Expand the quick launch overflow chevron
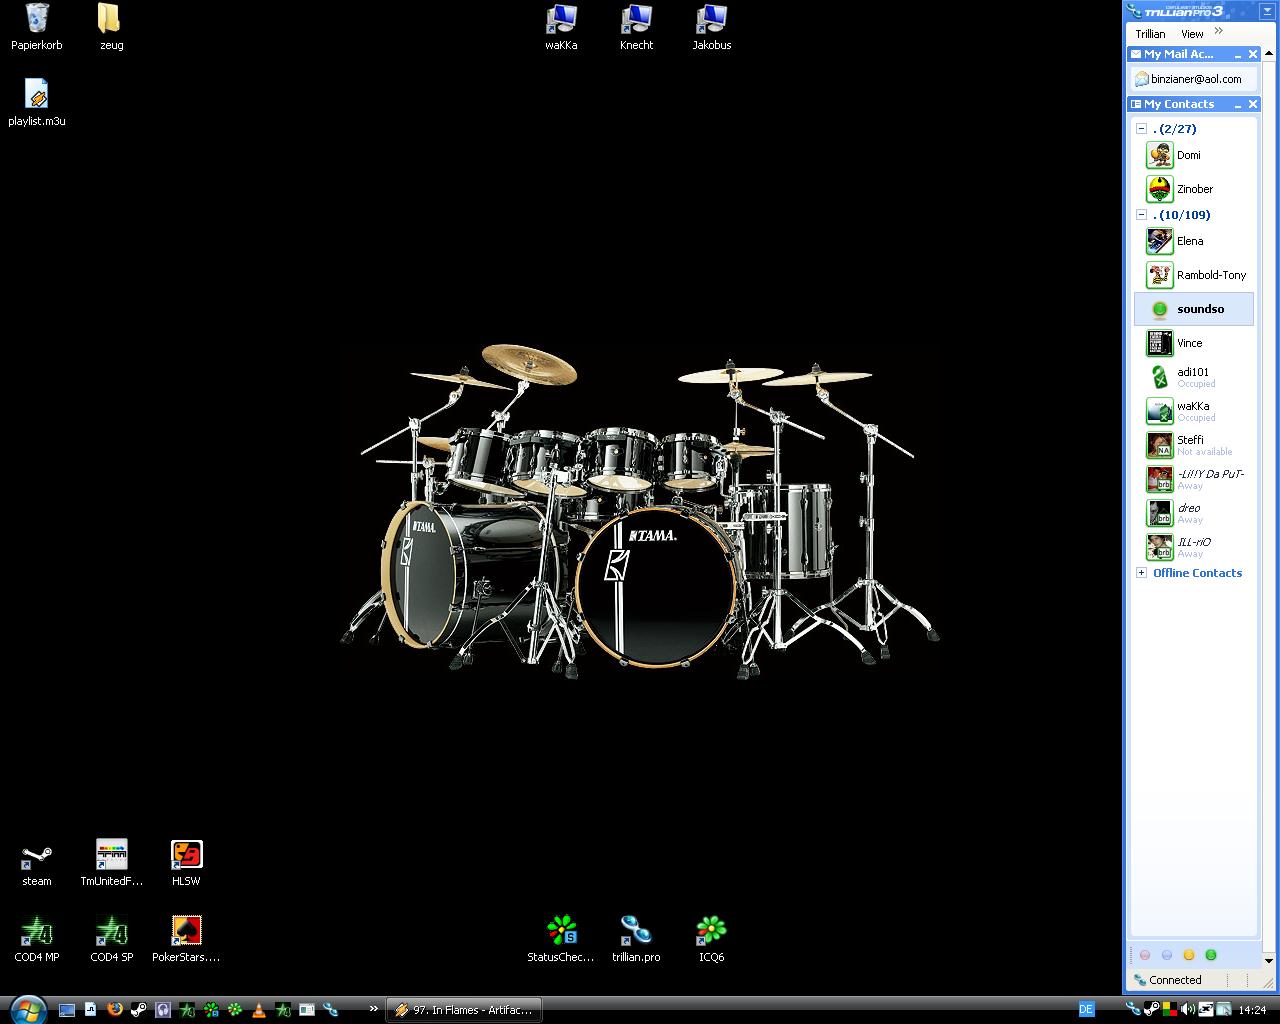 pyautogui.click(x=374, y=1009)
